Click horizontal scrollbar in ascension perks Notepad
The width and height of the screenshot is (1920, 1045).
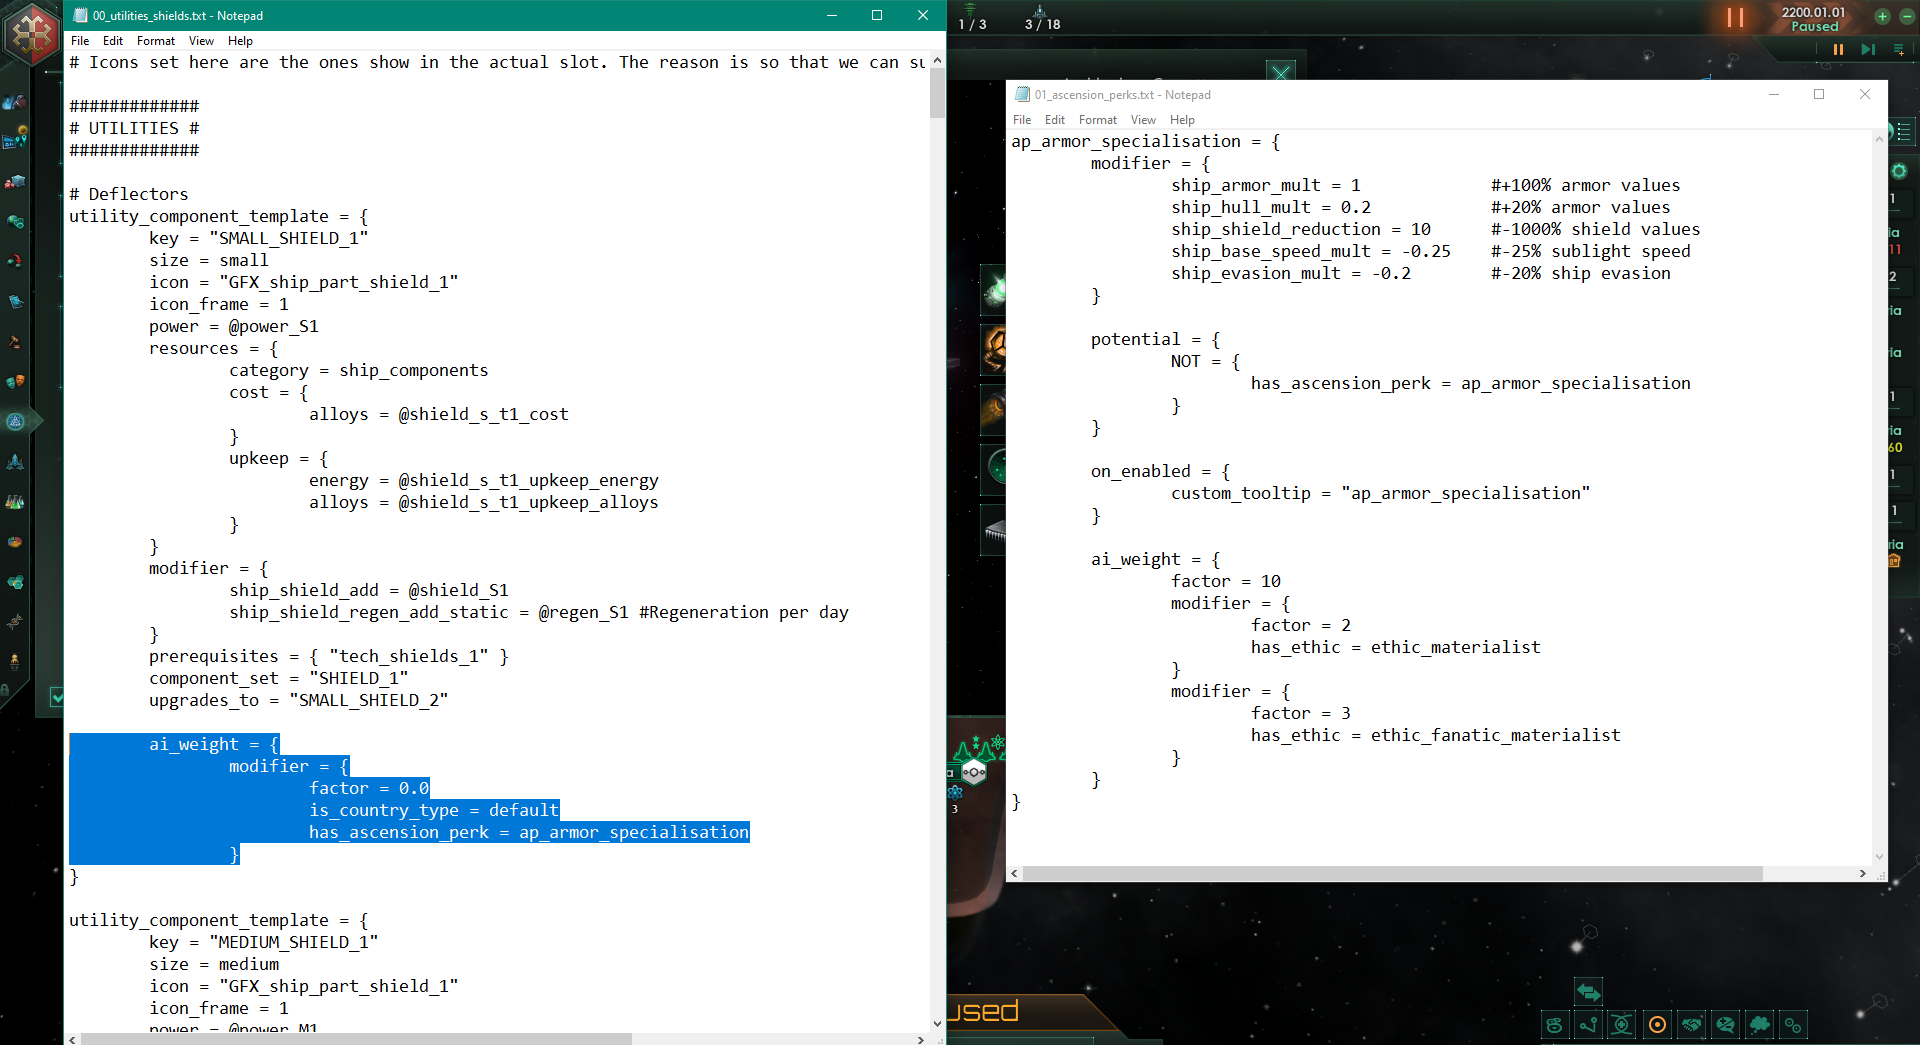1392,873
